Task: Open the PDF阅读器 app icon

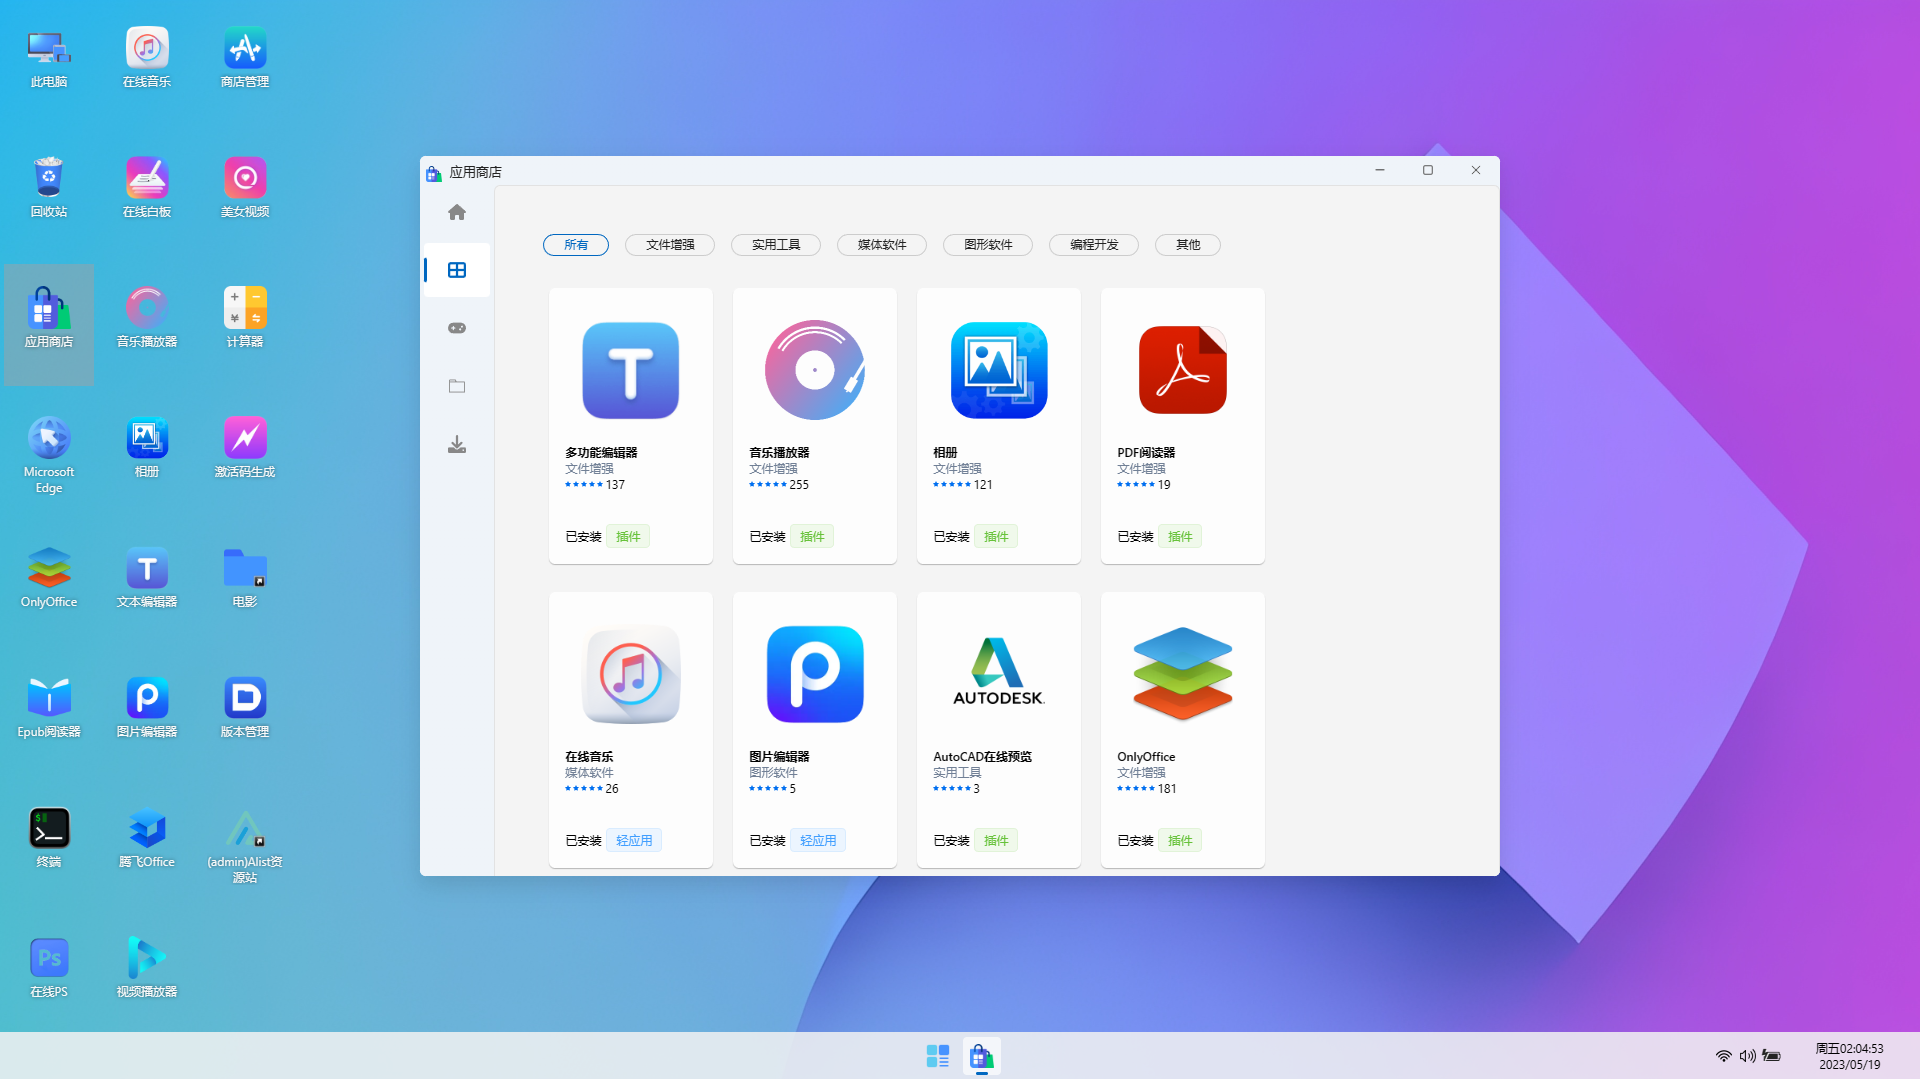Action: click(1182, 370)
